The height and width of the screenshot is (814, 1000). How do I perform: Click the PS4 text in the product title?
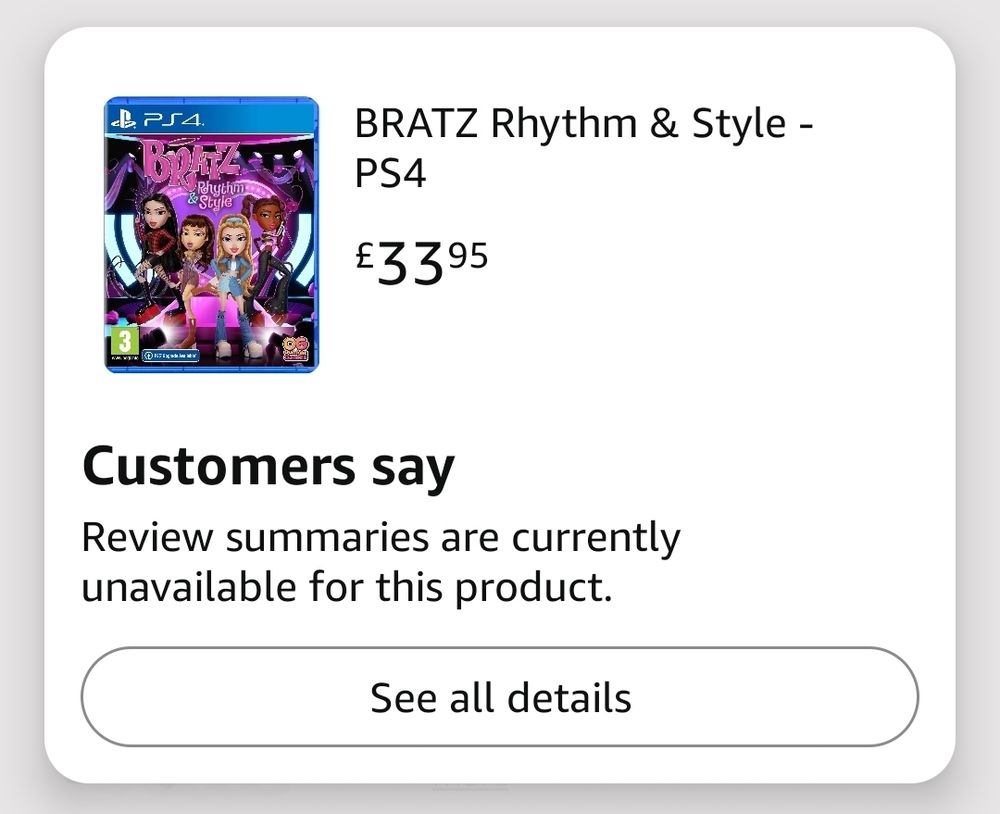coord(391,175)
